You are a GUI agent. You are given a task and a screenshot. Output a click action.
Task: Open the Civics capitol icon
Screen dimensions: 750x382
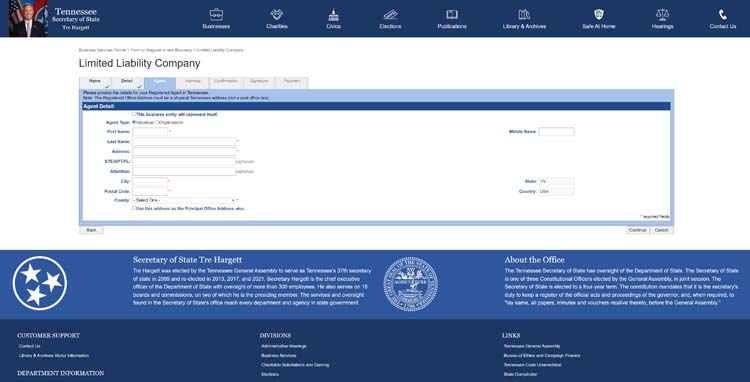[x=333, y=14]
